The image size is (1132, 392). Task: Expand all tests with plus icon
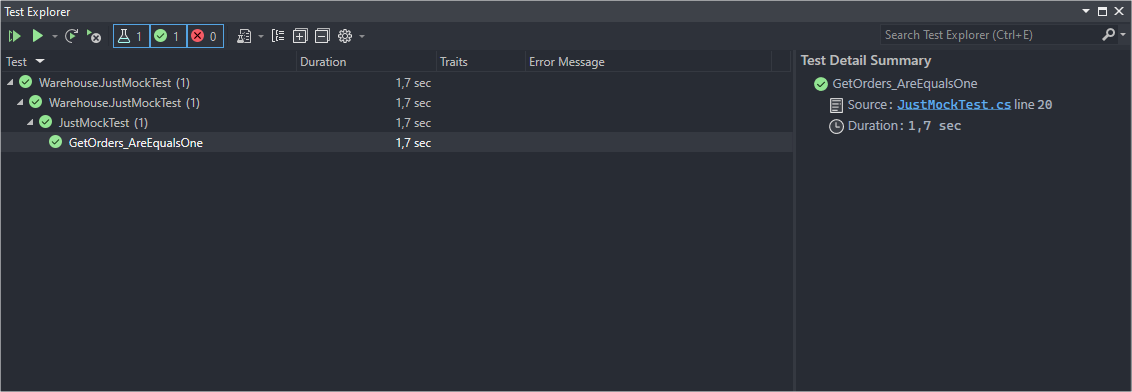click(x=300, y=35)
